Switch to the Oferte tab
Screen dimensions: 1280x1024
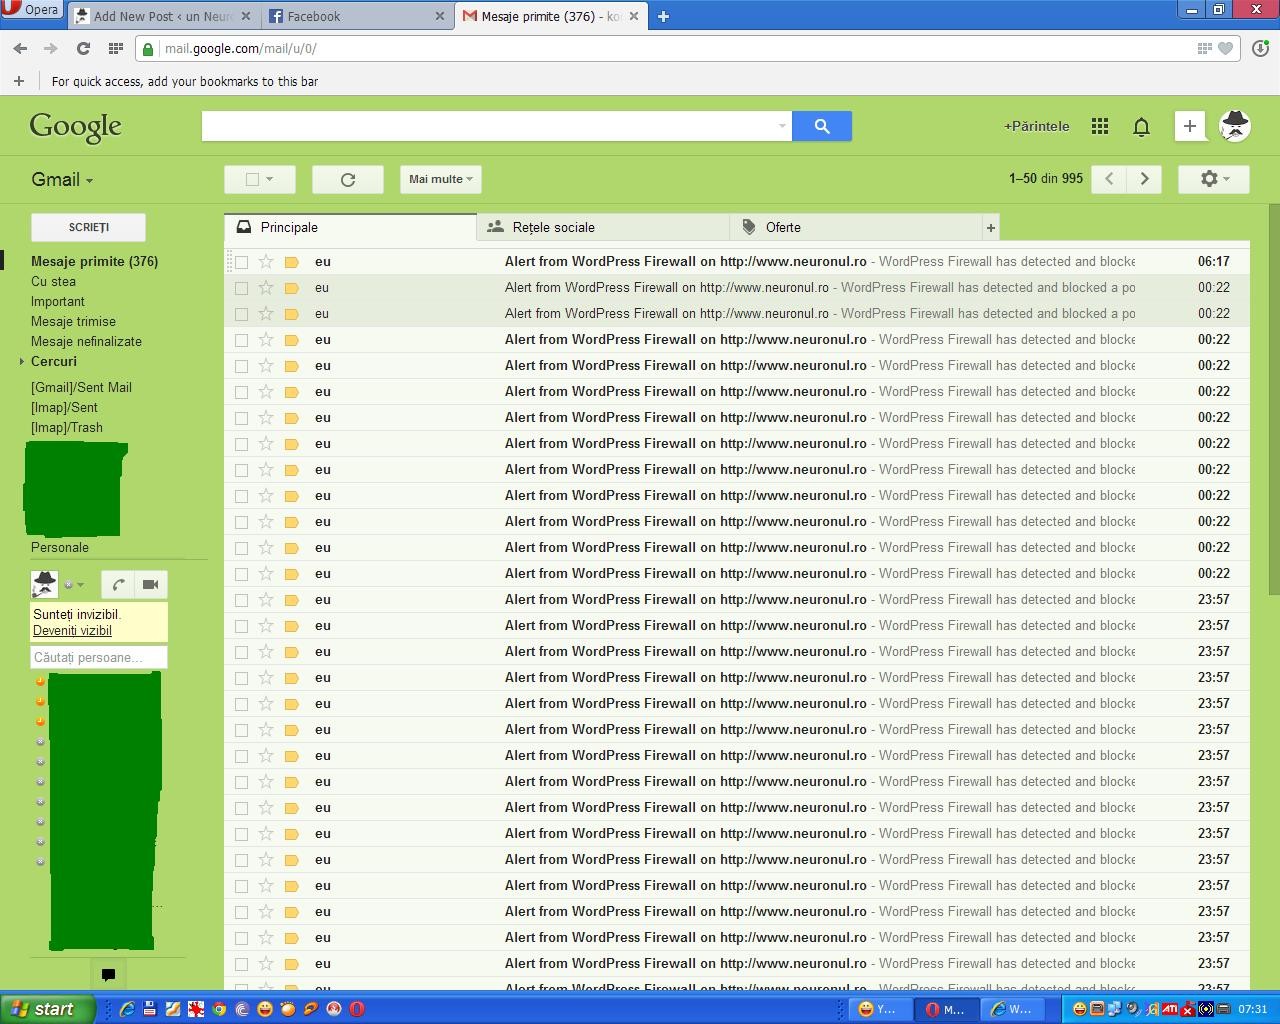pyautogui.click(x=856, y=228)
